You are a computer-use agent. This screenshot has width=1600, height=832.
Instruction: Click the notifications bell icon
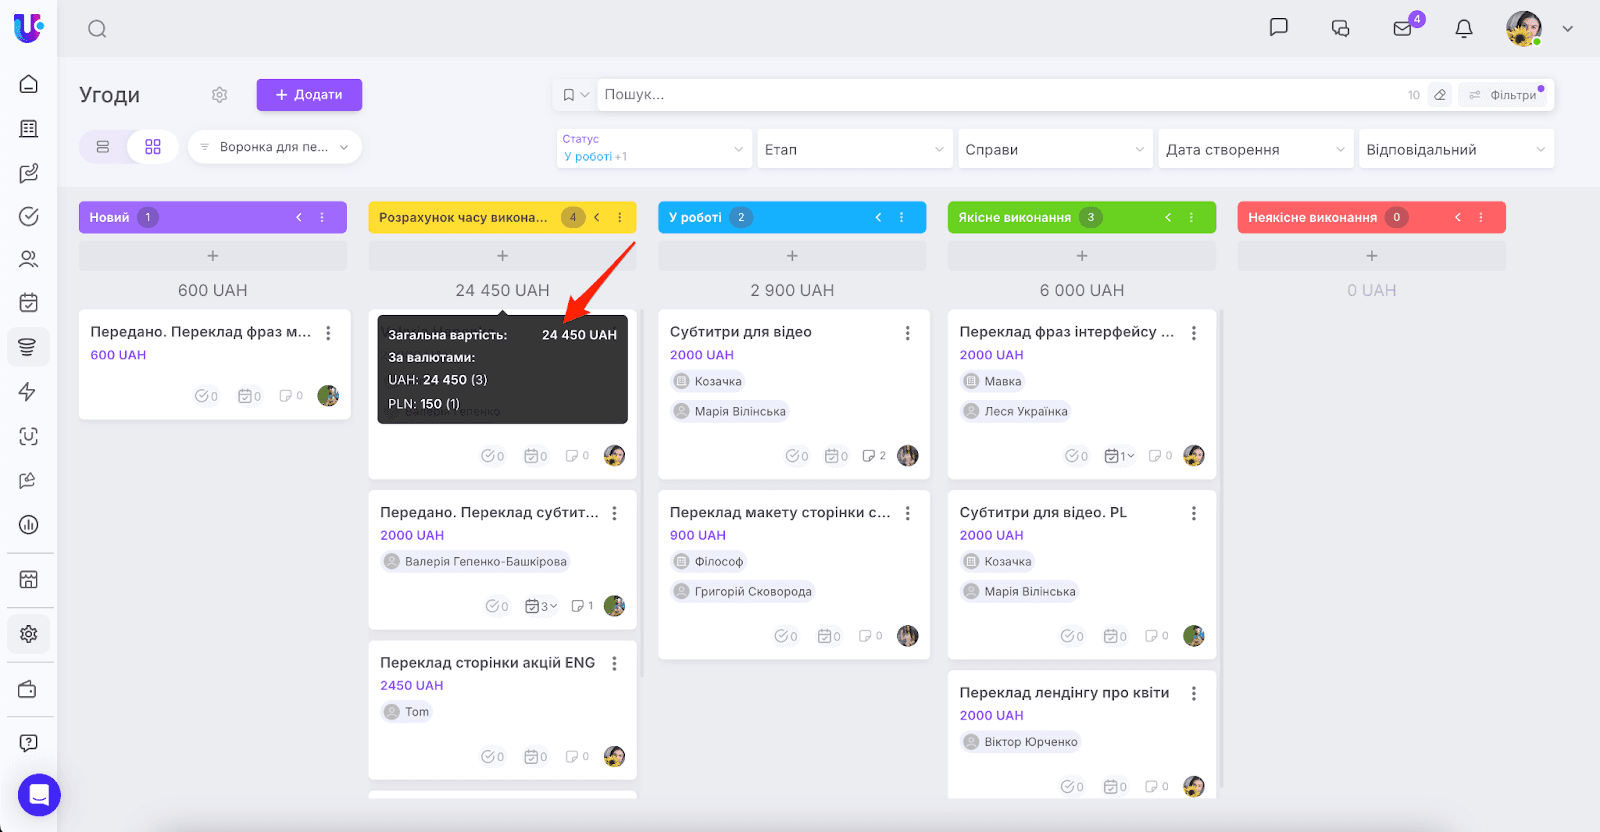[x=1463, y=28]
